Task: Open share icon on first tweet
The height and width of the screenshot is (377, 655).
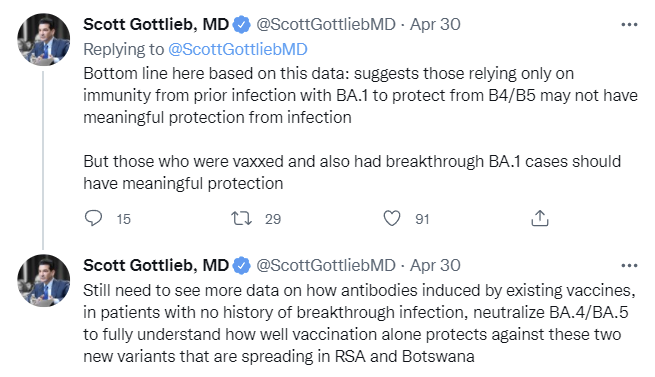Action: [x=540, y=218]
